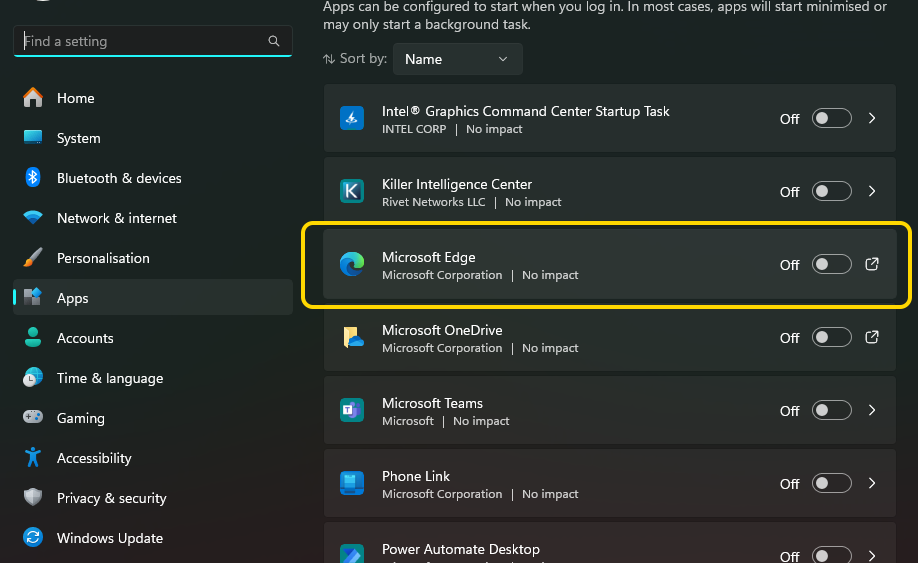Image resolution: width=918 pixels, height=563 pixels.
Task: Click the Power Automate Desktop app icon
Action: (352, 554)
